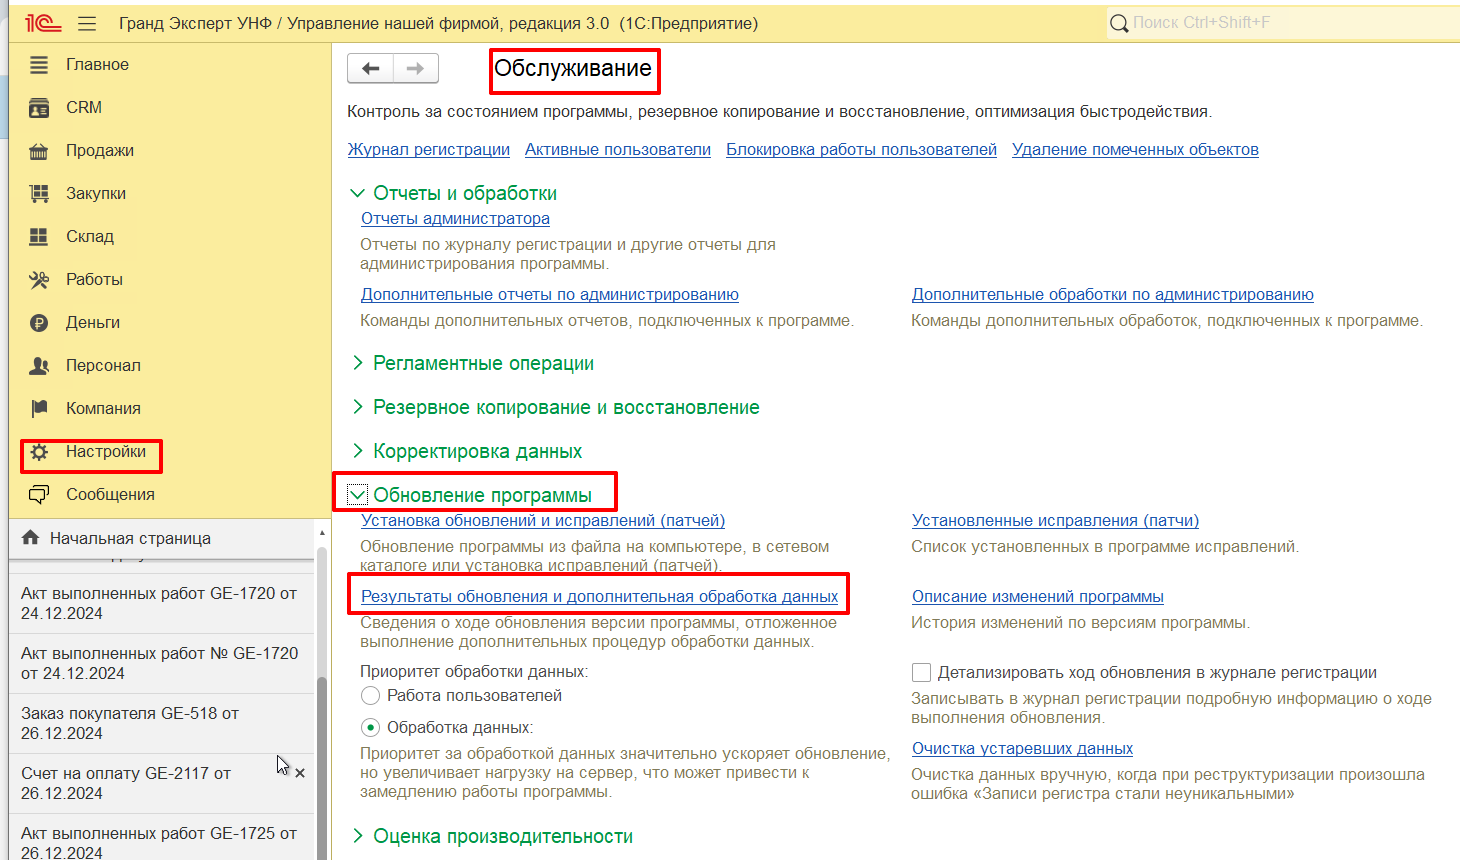
Task: Click the 1C logo icon
Action: point(44,23)
